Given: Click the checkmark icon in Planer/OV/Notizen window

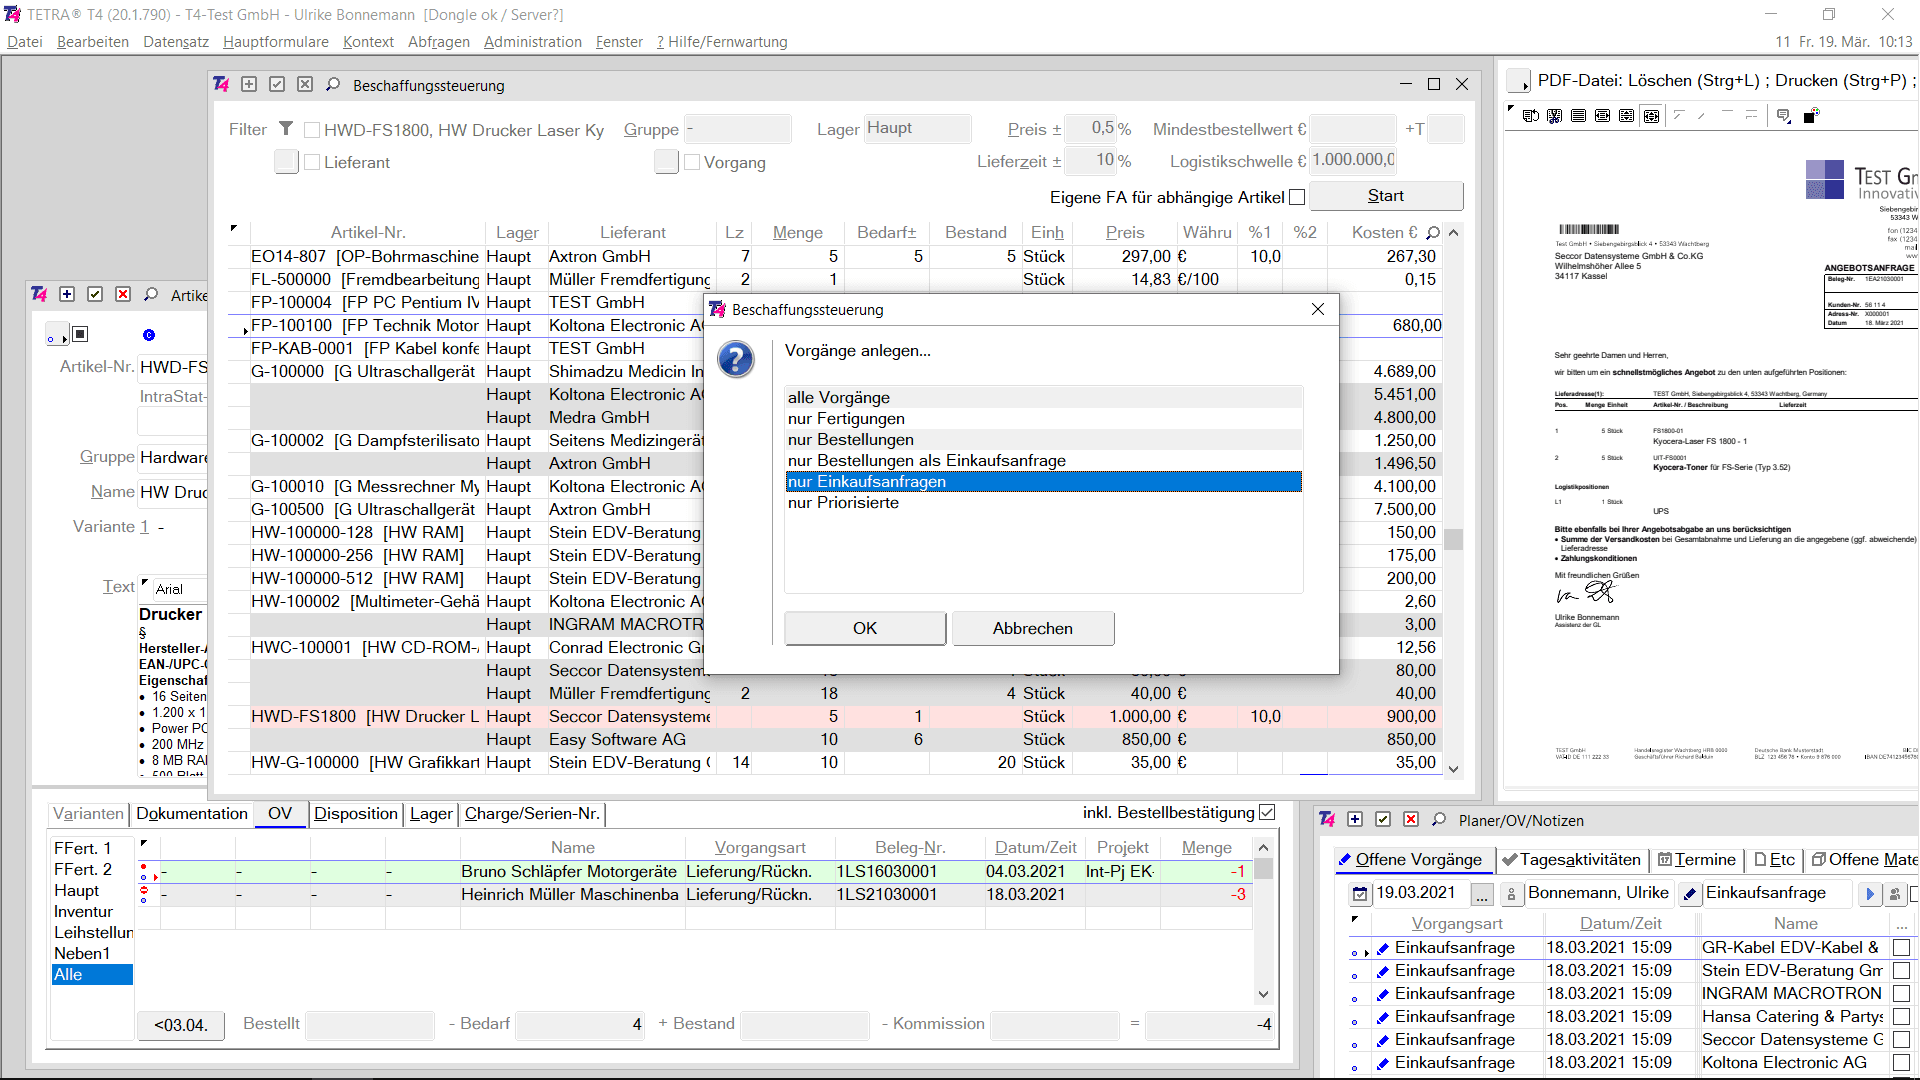Looking at the screenshot, I should click(x=1383, y=820).
